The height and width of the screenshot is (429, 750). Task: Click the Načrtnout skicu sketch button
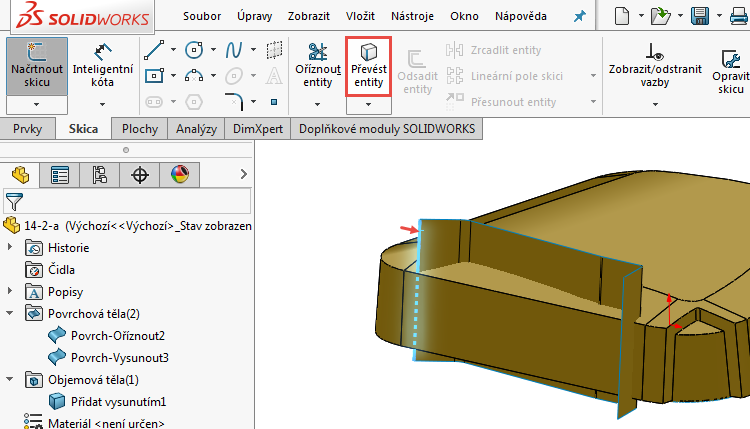[x=37, y=66]
